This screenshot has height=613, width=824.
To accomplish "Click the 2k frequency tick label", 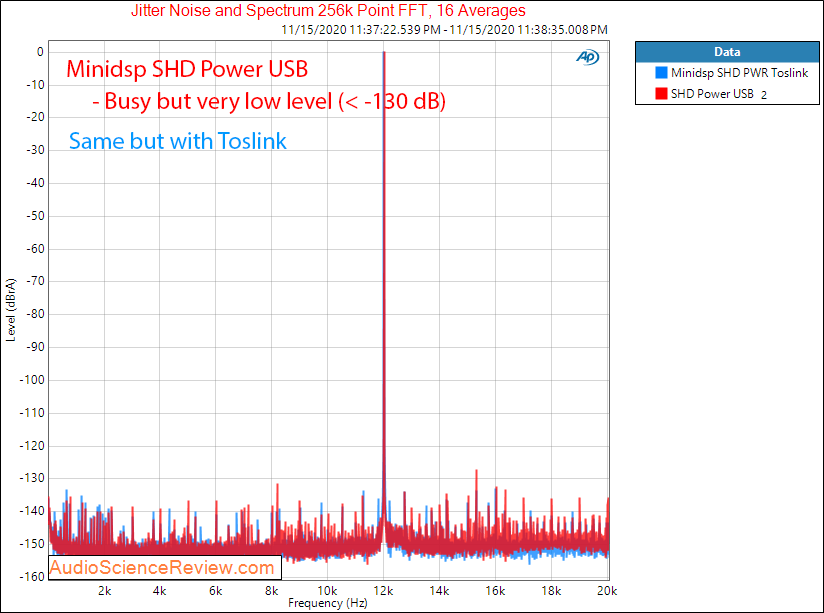I will pyautogui.click(x=105, y=591).
